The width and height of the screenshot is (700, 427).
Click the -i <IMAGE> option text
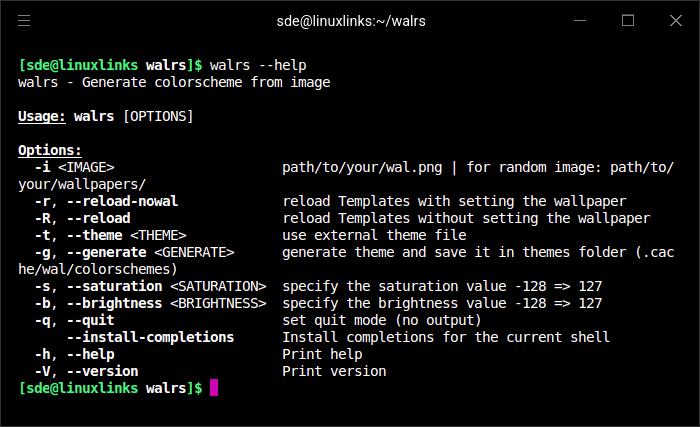(75, 167)
